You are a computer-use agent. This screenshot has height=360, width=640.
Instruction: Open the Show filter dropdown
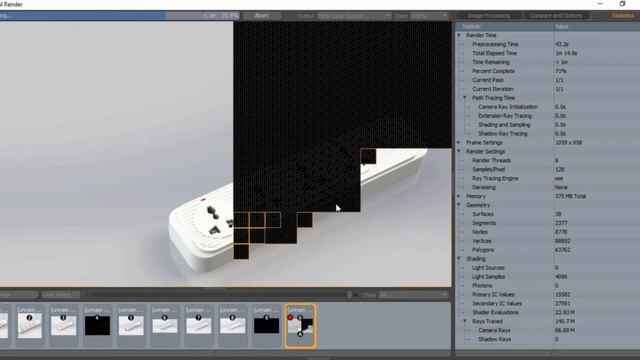(413, 295)
